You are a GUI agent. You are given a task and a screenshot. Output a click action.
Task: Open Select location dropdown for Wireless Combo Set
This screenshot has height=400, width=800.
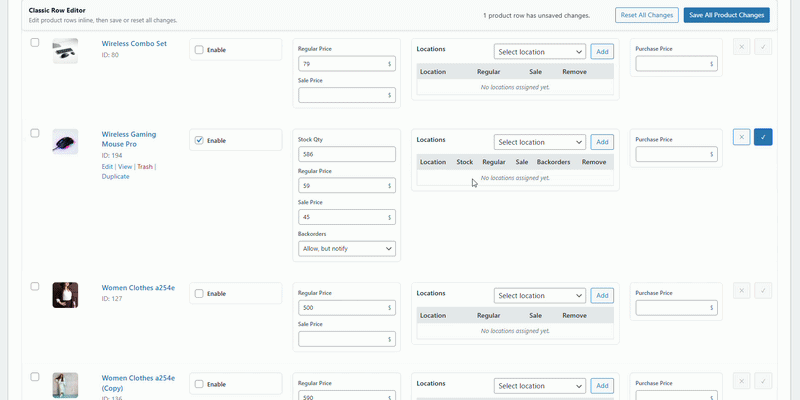tap(540, 52)
